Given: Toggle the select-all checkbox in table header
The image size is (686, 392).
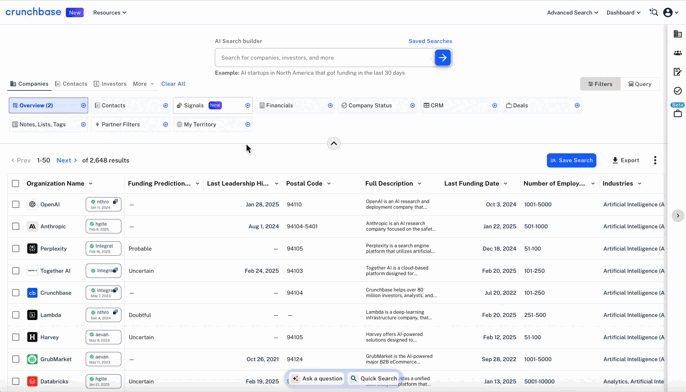Looking at the screenshot, I should [15, 183].
